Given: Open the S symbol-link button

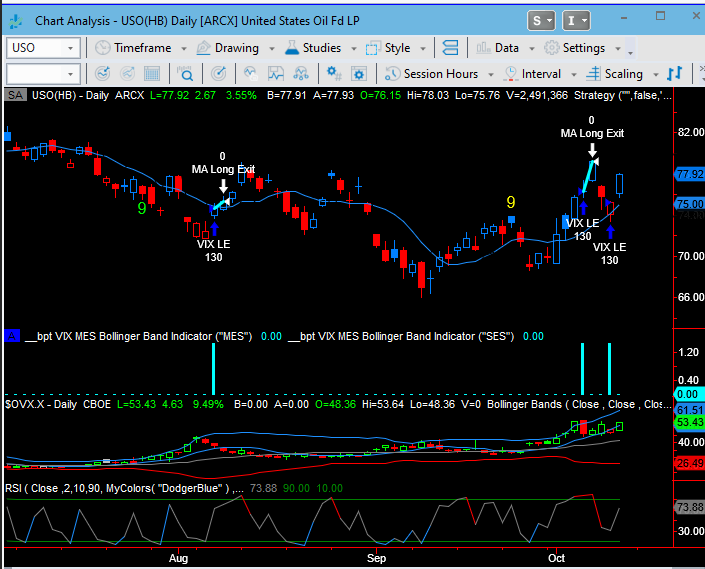Looking at the screenshot, I should pyautogui.click(x=541, y=21).
